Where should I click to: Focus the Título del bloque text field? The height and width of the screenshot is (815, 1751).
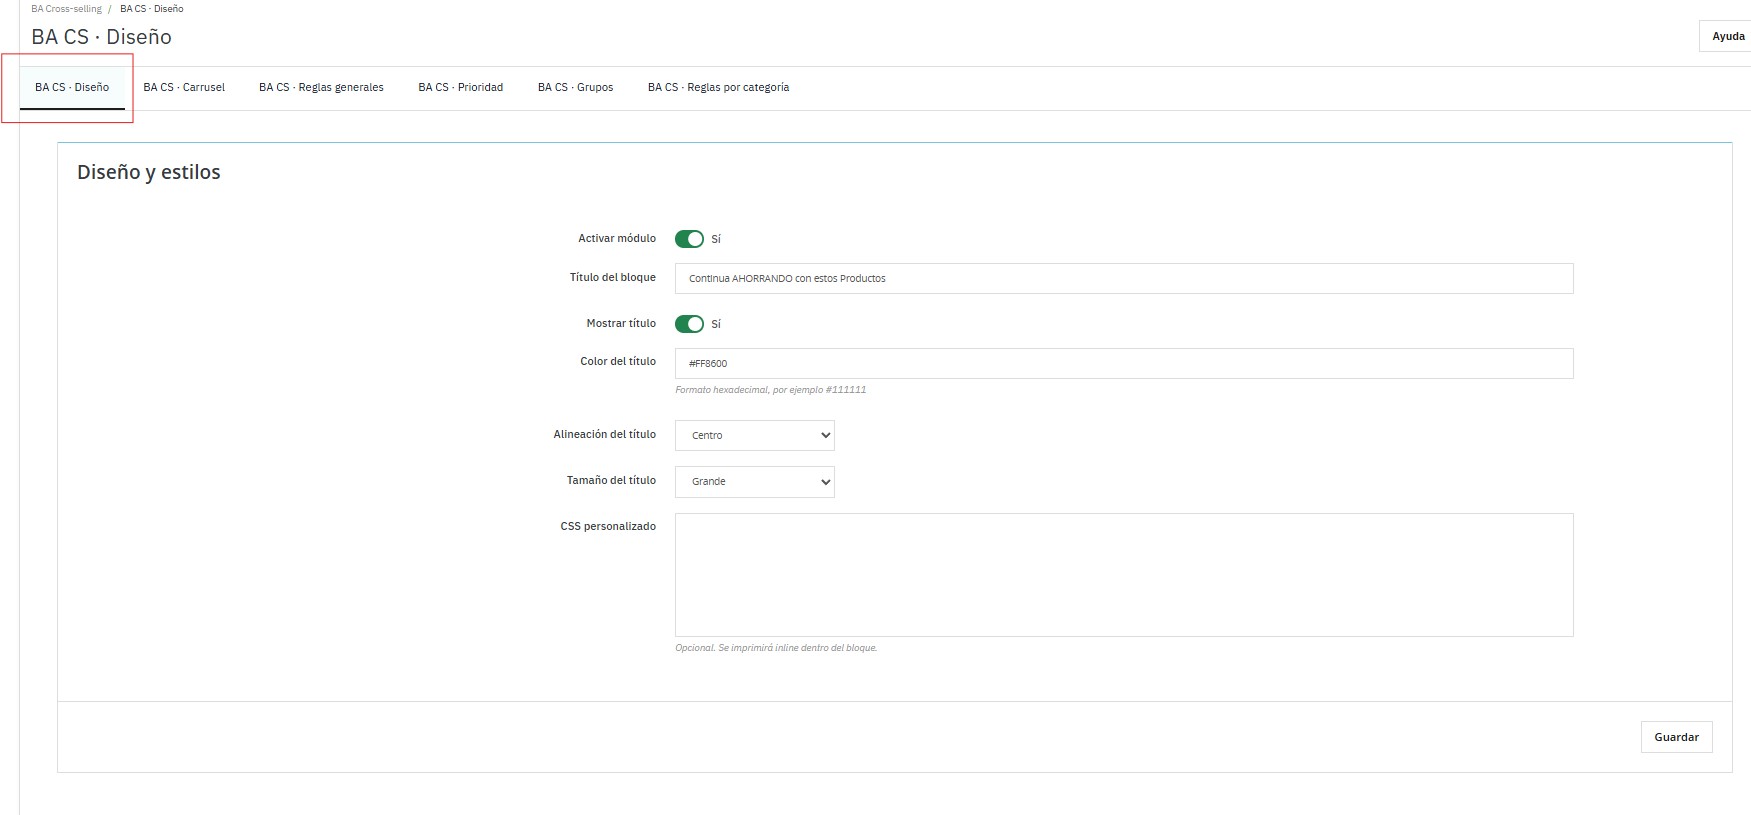point(1123,278)
